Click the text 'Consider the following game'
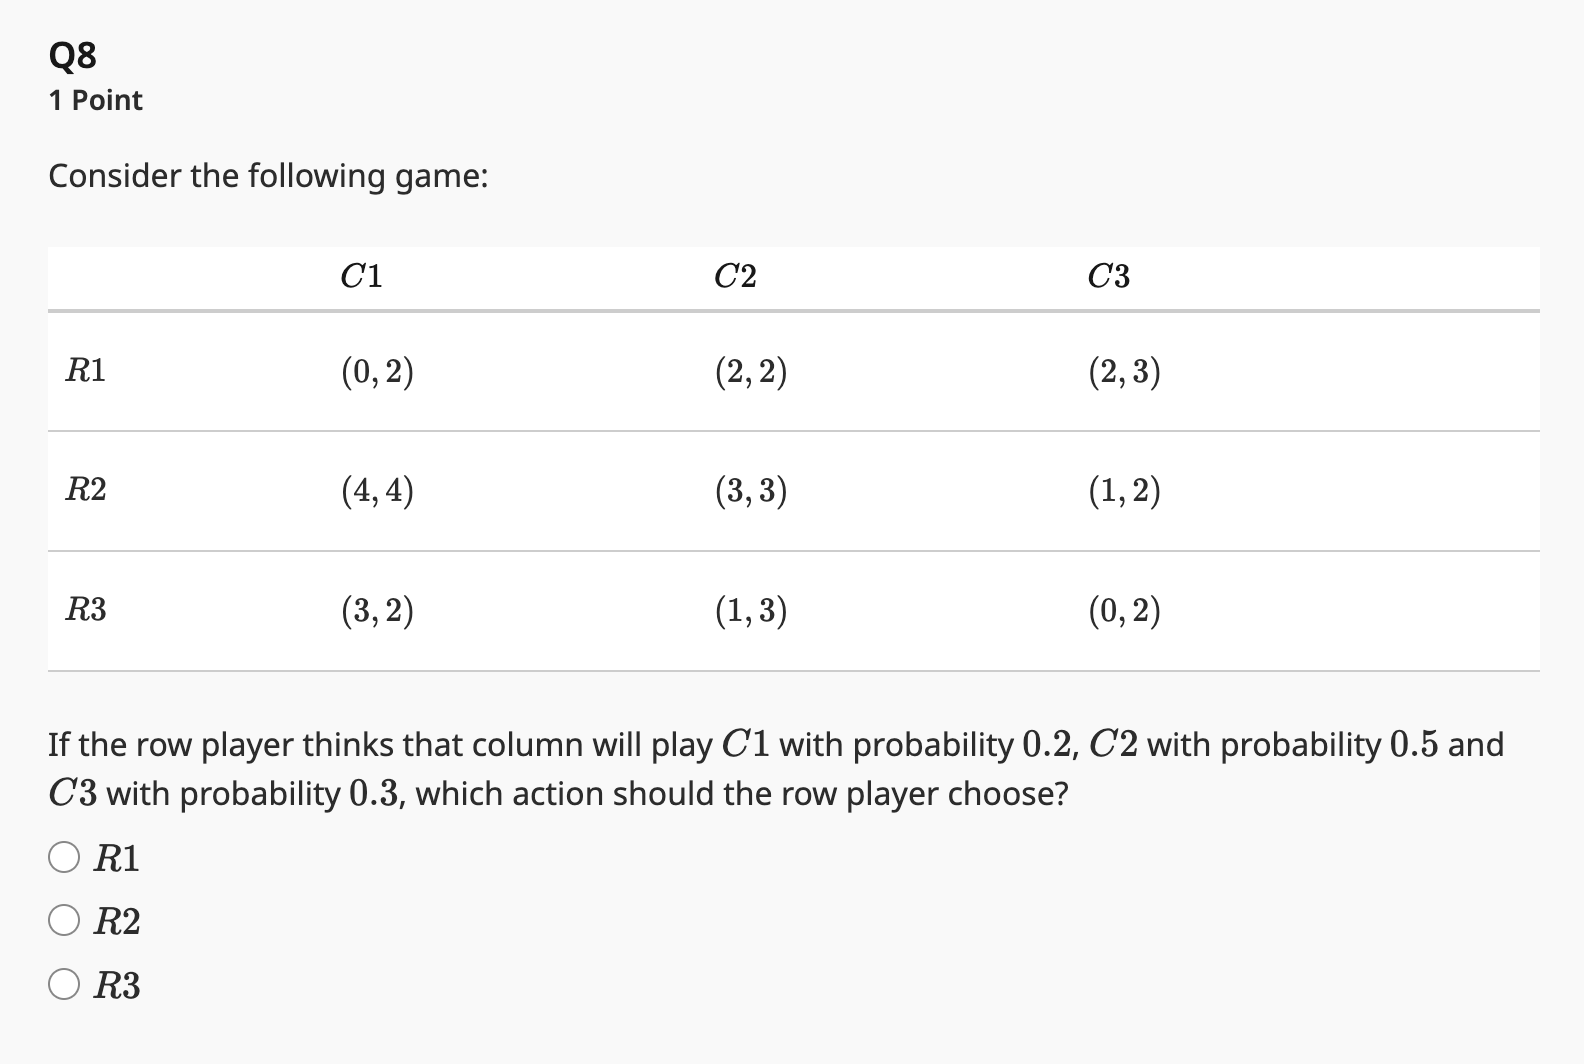 [268, 176]
